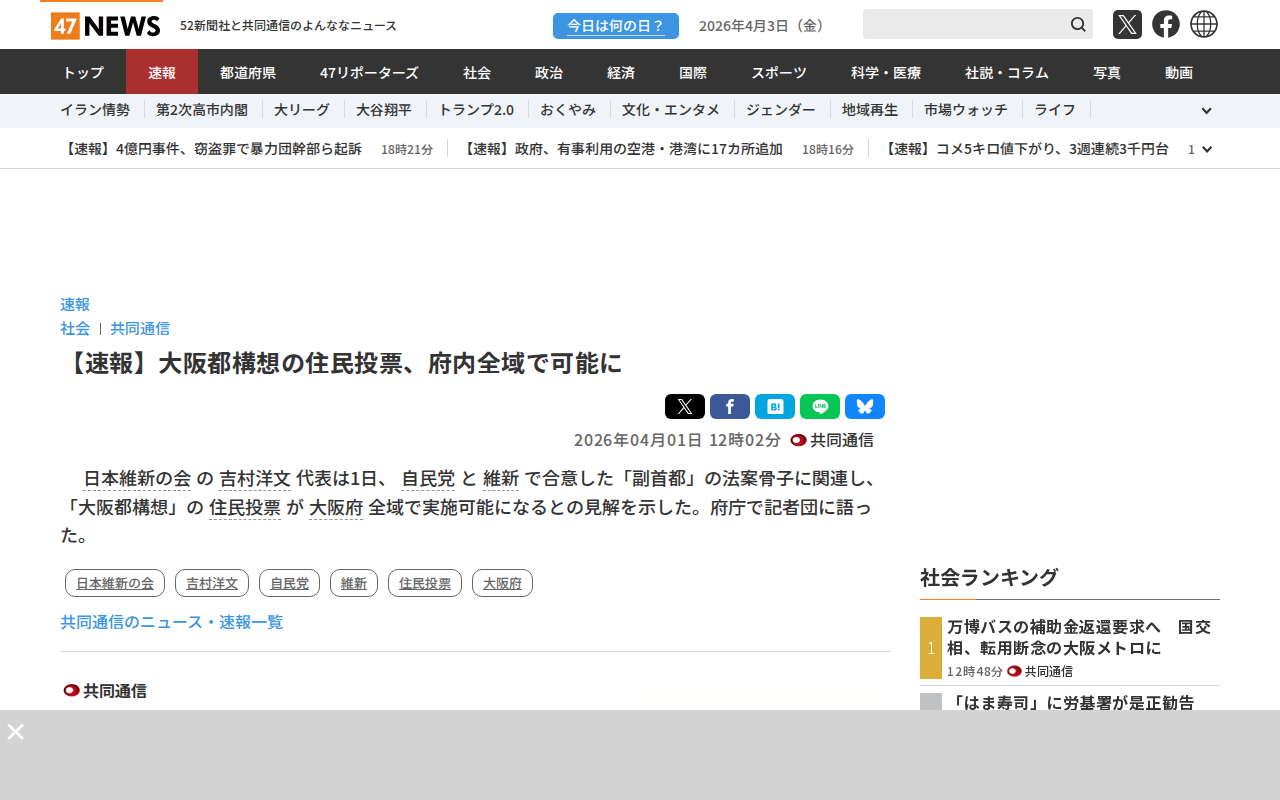Open ticker headline about コメ5キロ値下がり

(x=1026, y=149)
